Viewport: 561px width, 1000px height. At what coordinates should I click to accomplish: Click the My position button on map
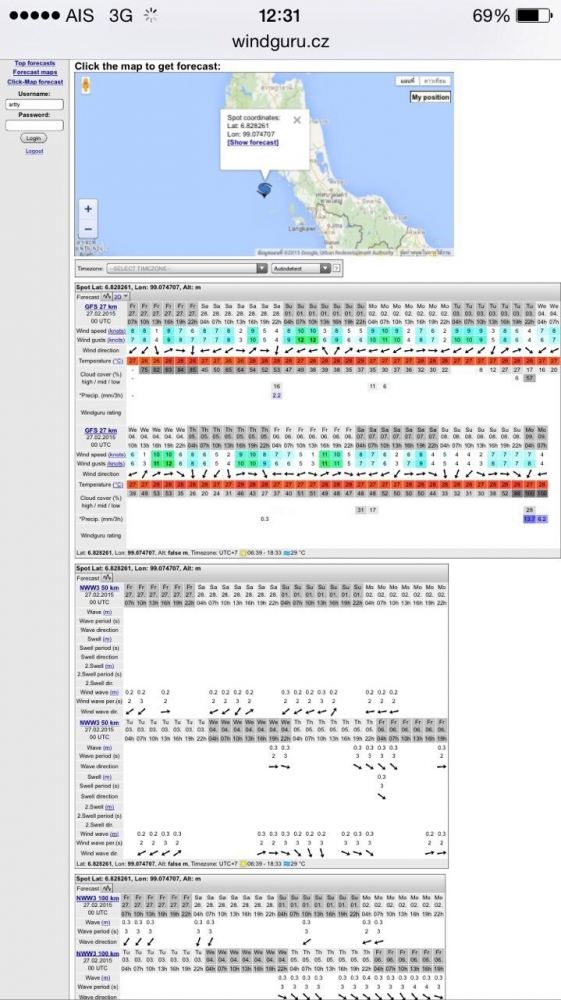[x=430, y=97]
